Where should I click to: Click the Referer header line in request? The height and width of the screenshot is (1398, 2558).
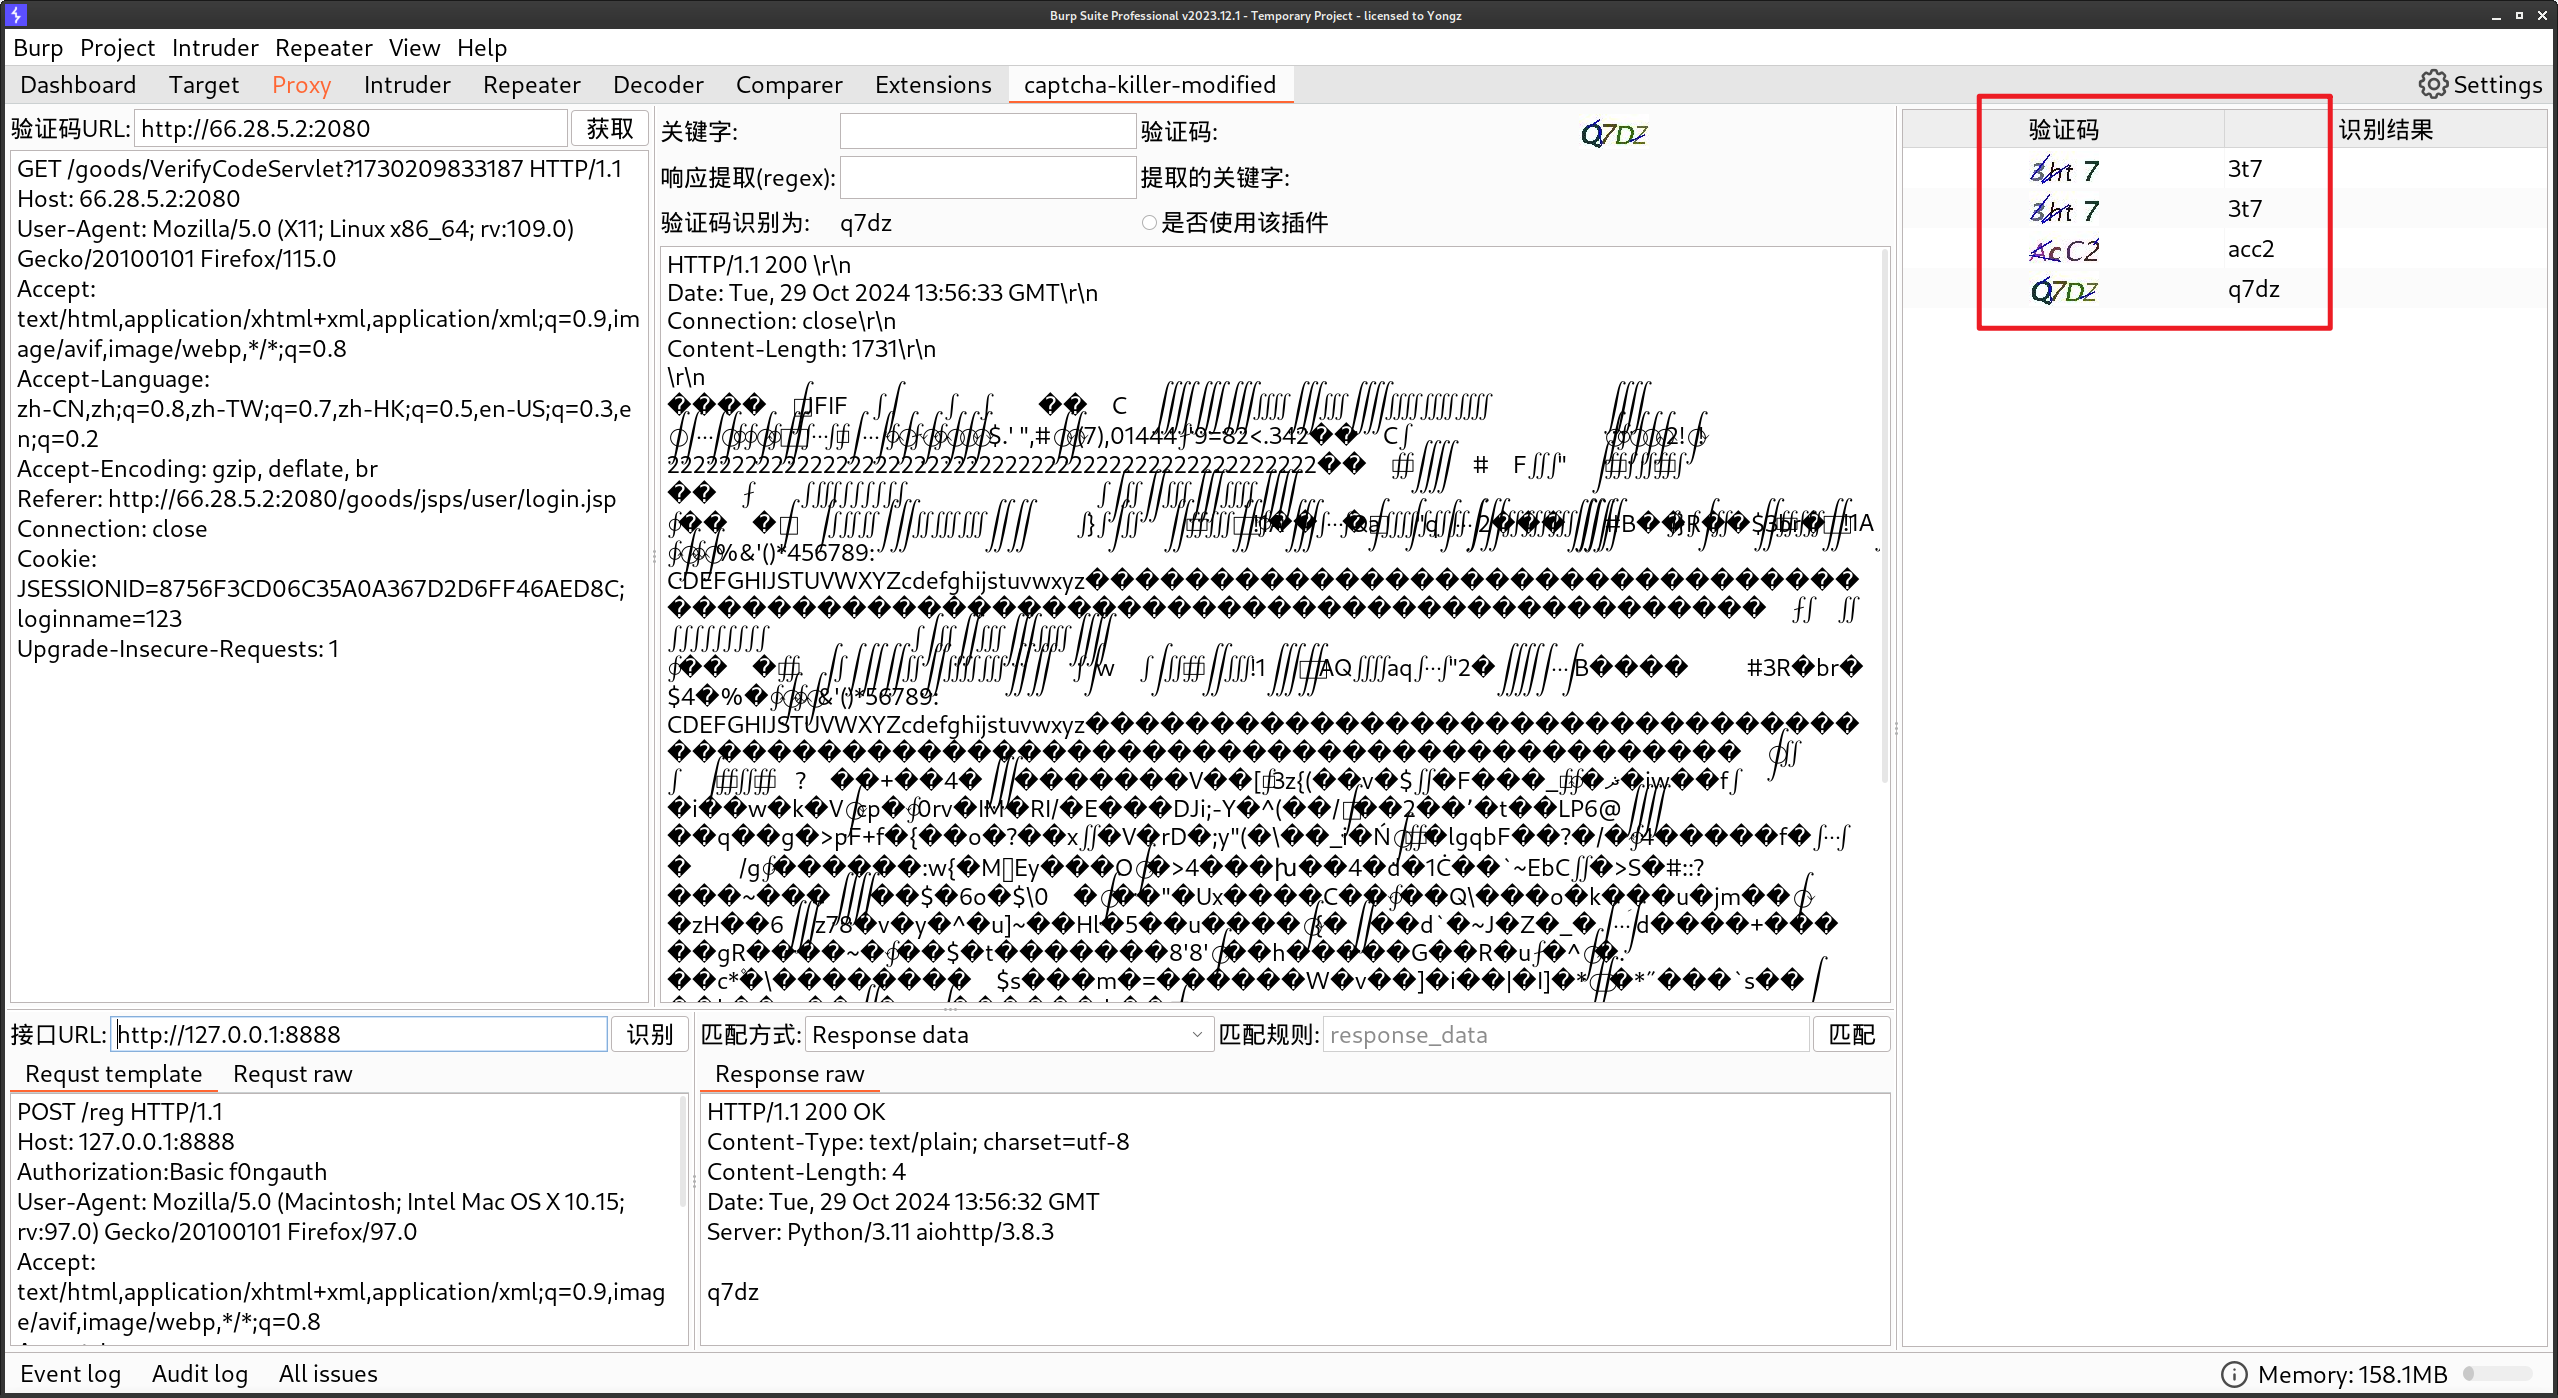pos(316,499)
